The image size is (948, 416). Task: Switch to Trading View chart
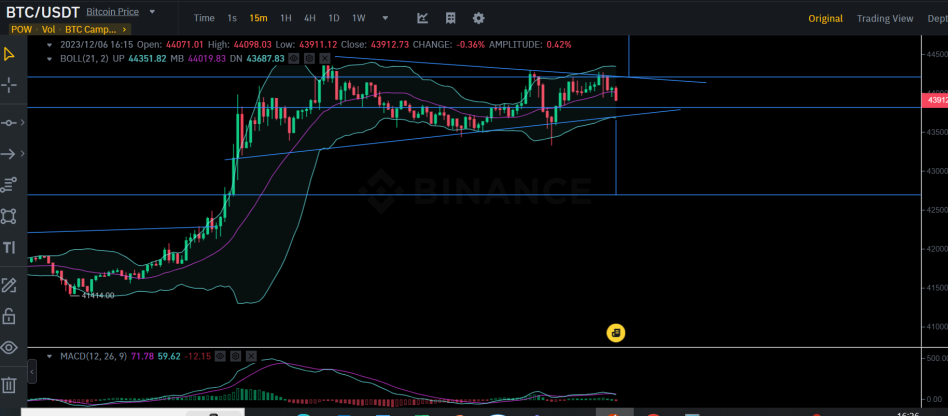[885, 19]
